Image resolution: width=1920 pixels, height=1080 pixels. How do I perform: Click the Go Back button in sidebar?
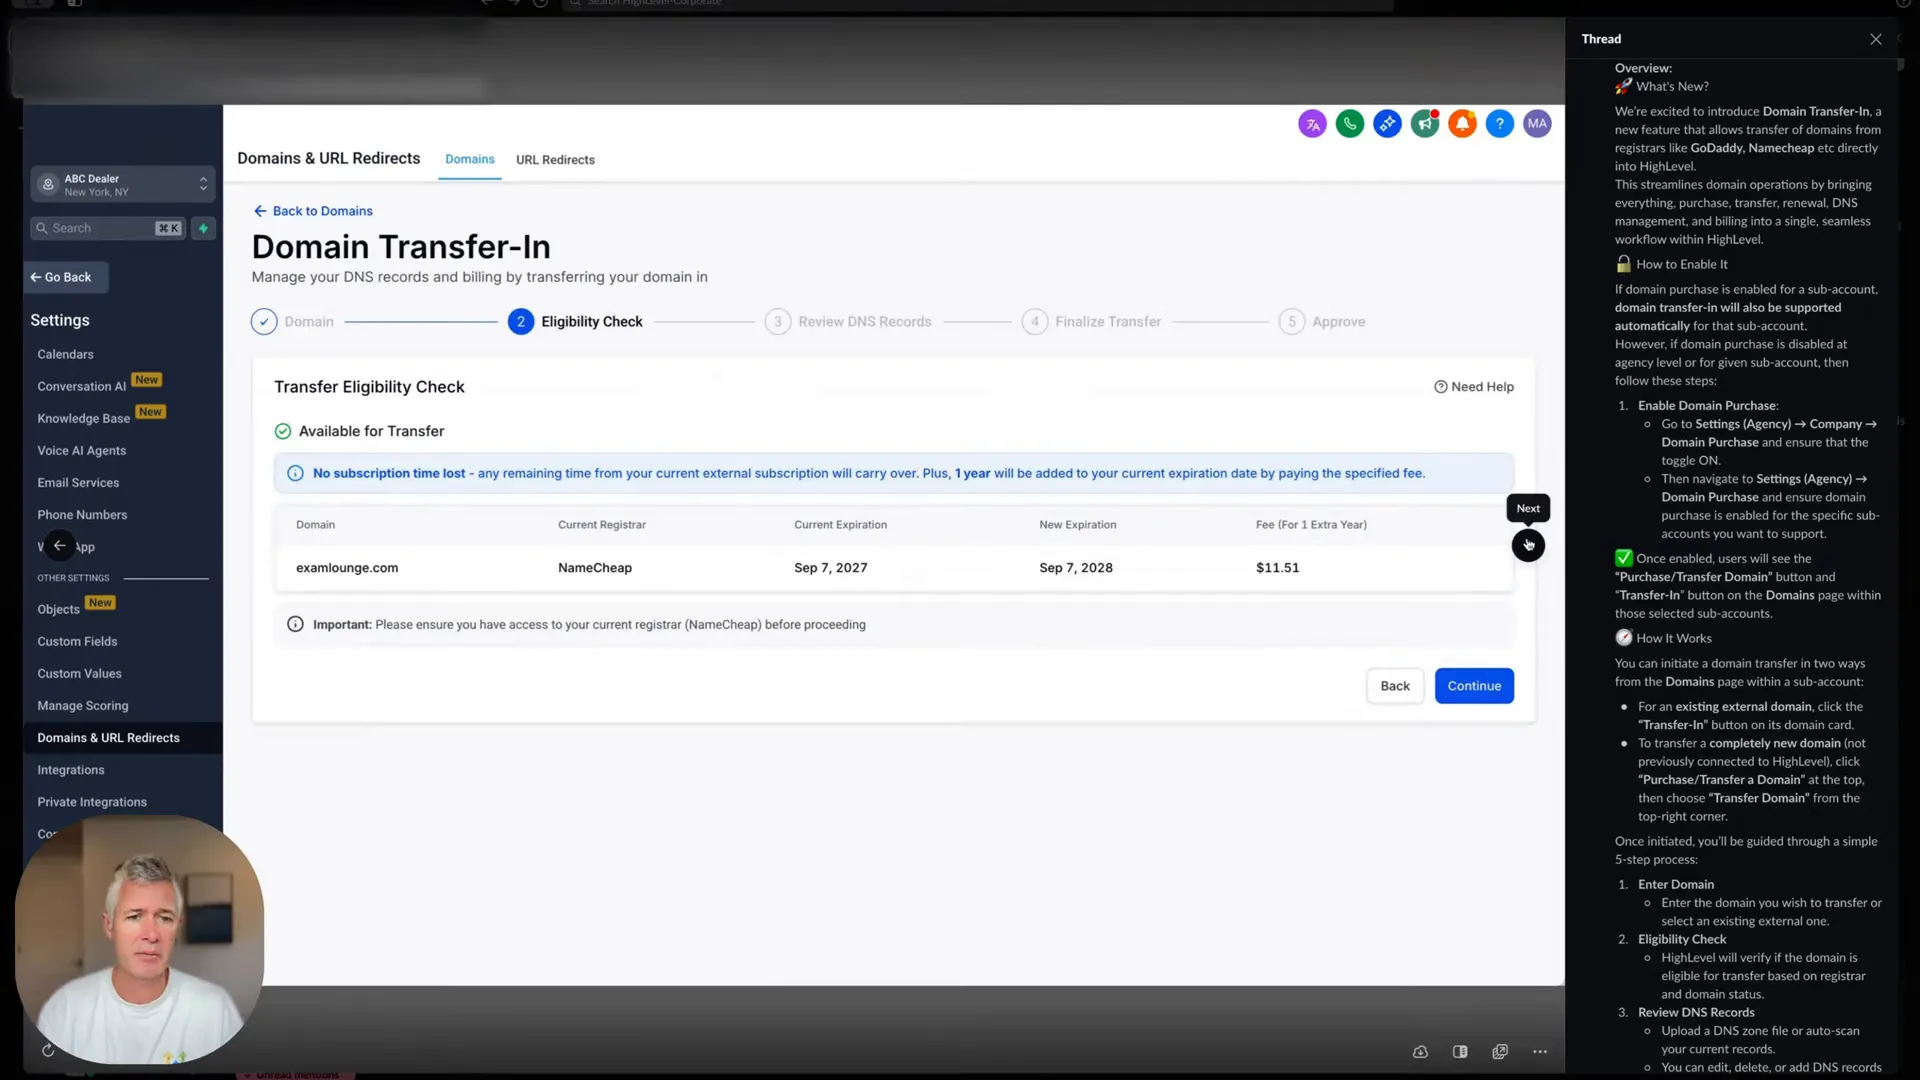(x=66, y=277)
